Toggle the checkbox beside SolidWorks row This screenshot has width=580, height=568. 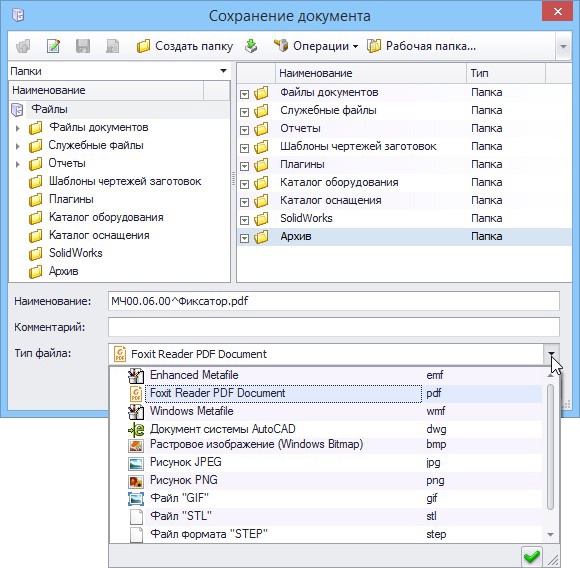coord(244,220)
